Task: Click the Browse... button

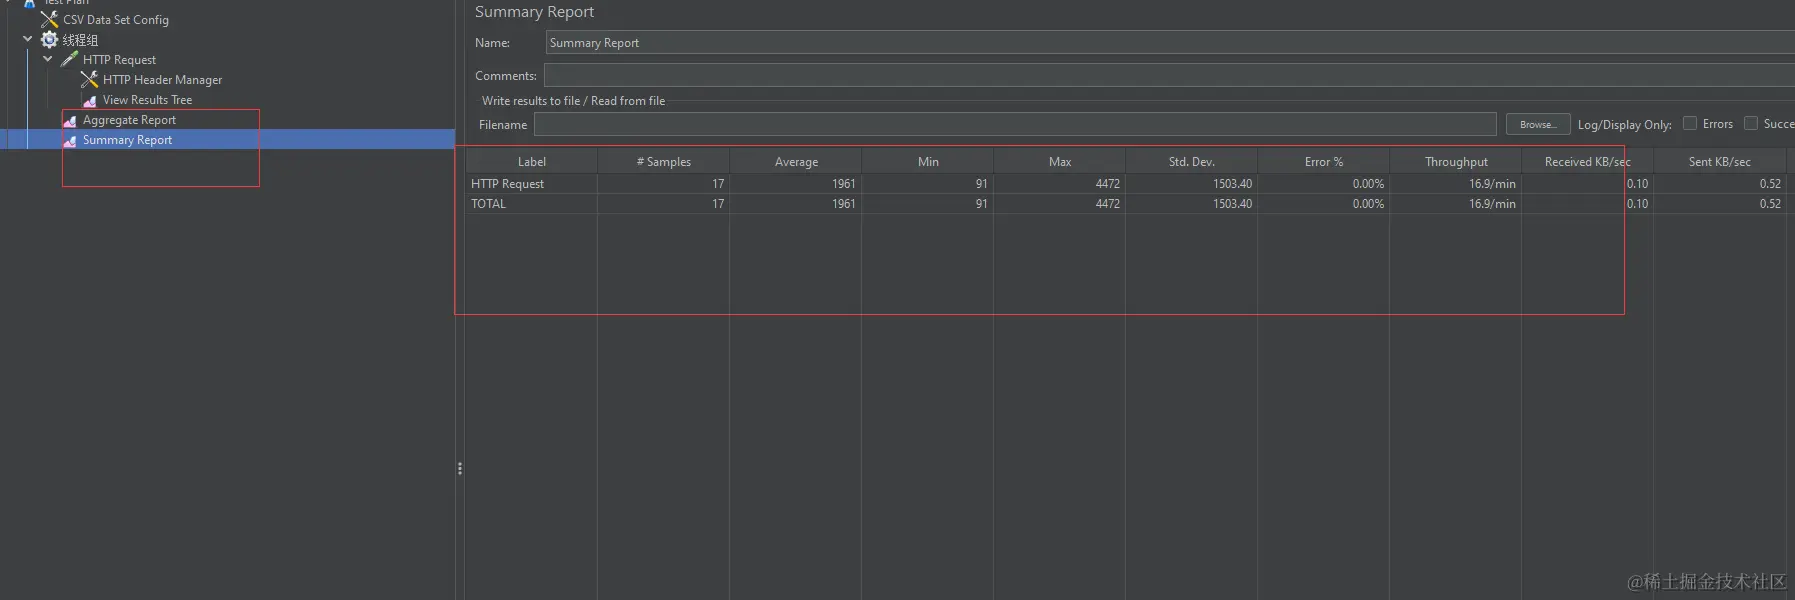Action: click(1538, 124)
